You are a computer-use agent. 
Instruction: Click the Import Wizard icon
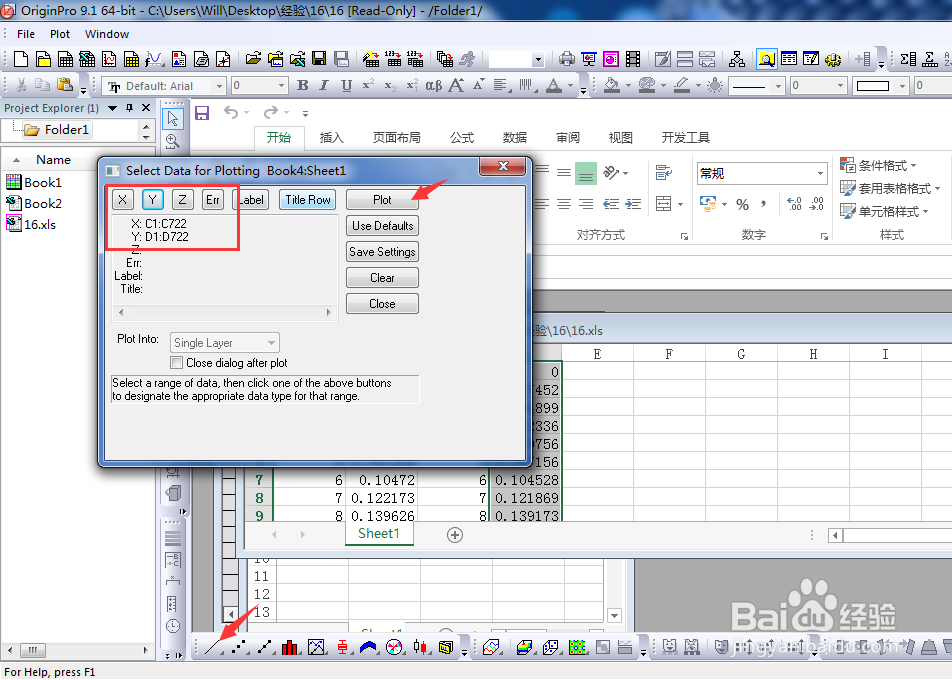pos(371,59)
